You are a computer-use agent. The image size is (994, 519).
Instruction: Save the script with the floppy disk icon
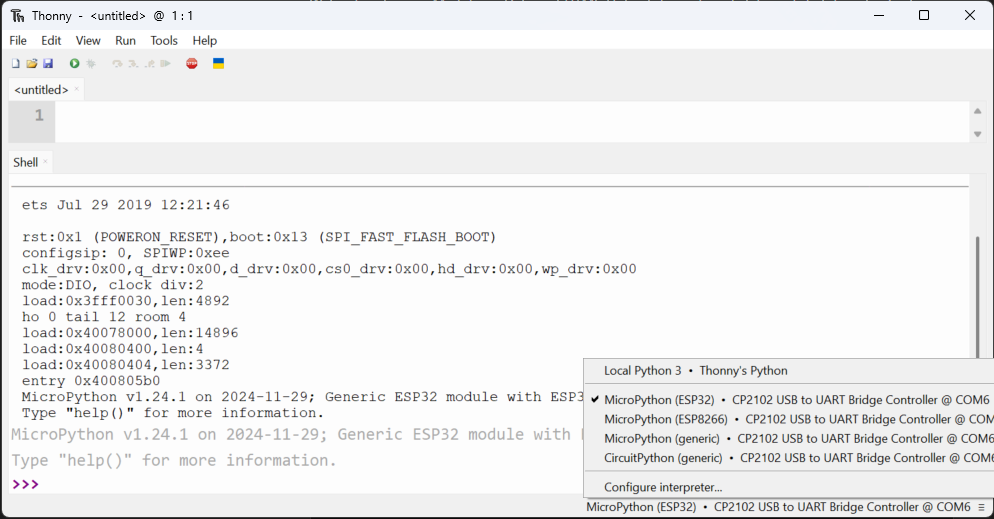[x=47, y=64]
